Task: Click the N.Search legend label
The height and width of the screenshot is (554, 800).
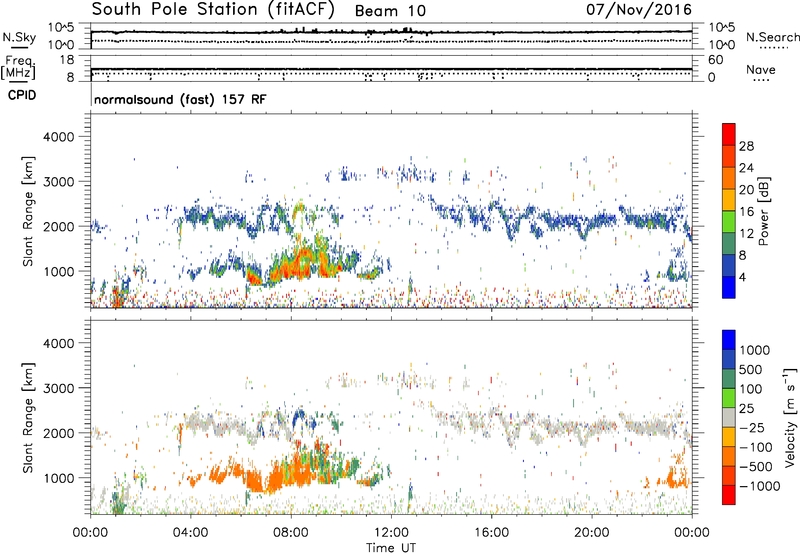Action: click(x=772, y=37)
